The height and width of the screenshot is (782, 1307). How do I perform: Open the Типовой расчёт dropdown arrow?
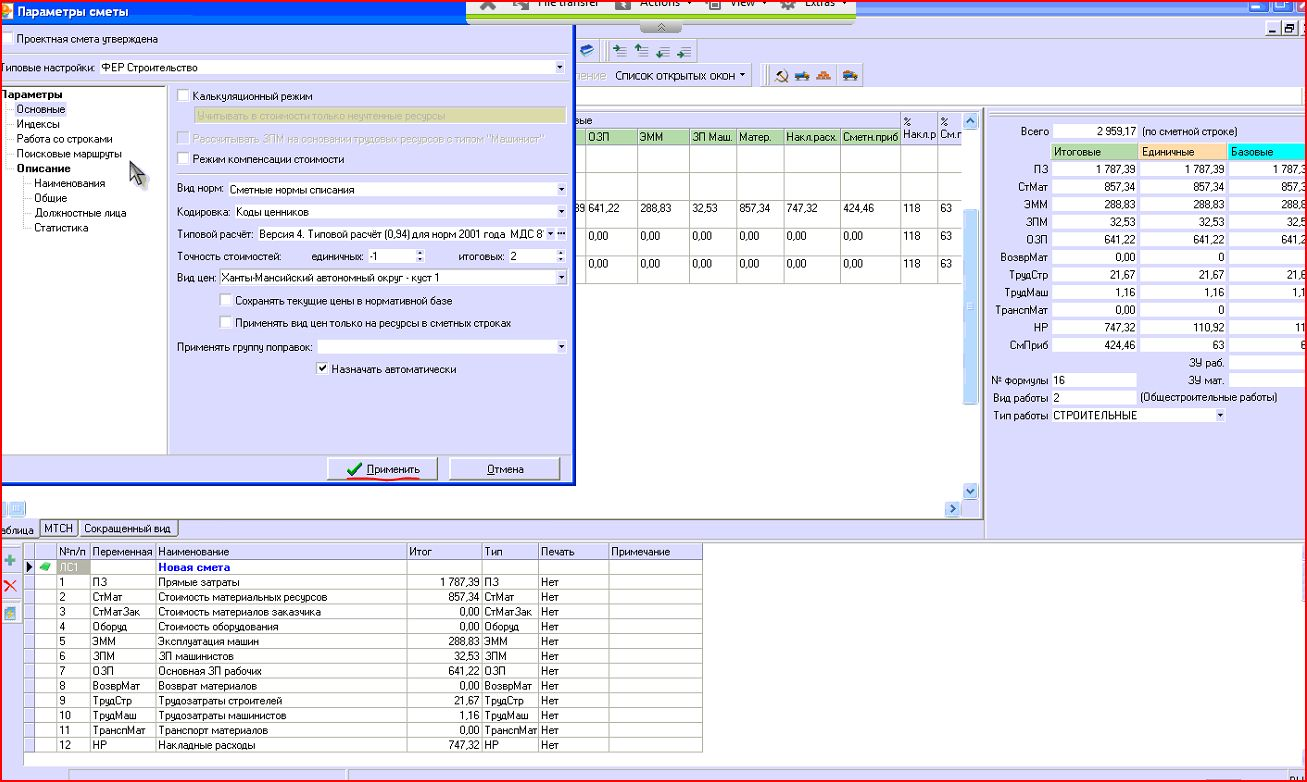tap(550, 233)
